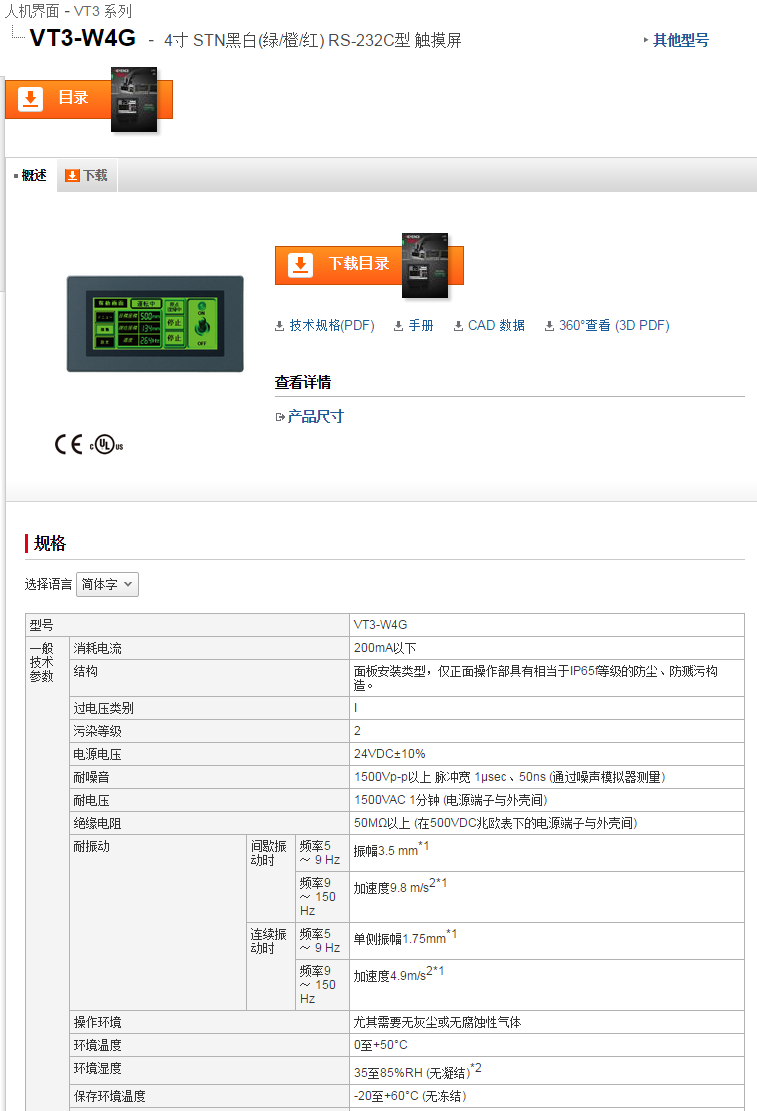Switch to the 概述 tab
Screen dimensions: 757x1111
tap(34, 176)
